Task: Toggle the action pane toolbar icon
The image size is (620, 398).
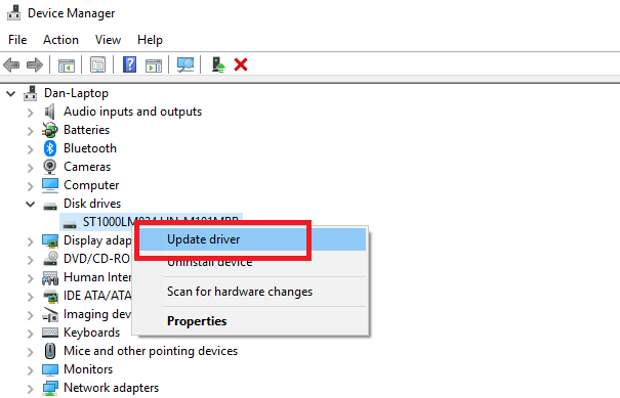Action: coord(153,65)
